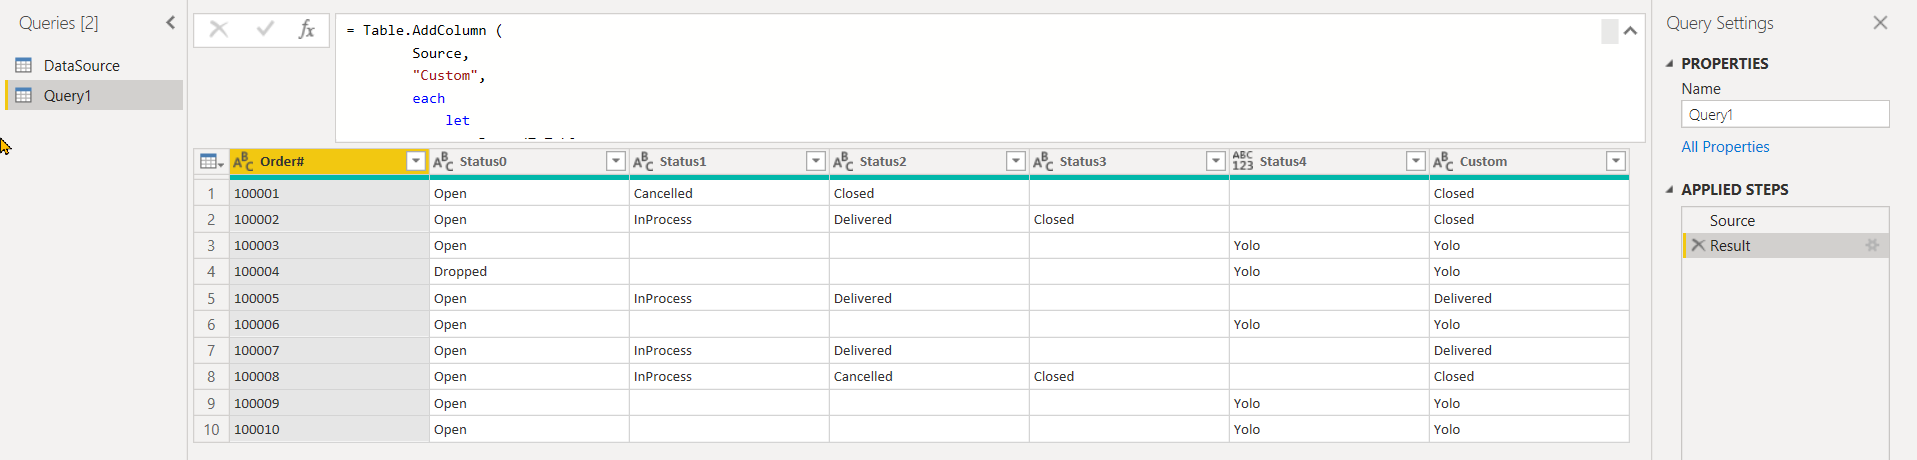Open the Status2 column filter dropdown

[1016, 162]
